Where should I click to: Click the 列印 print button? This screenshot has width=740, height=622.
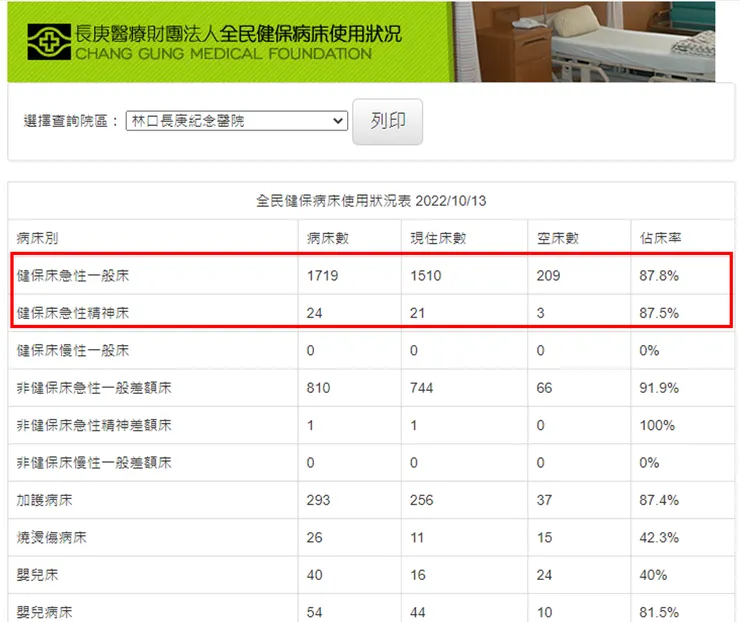pyautogui.click(x=387, y=121)
